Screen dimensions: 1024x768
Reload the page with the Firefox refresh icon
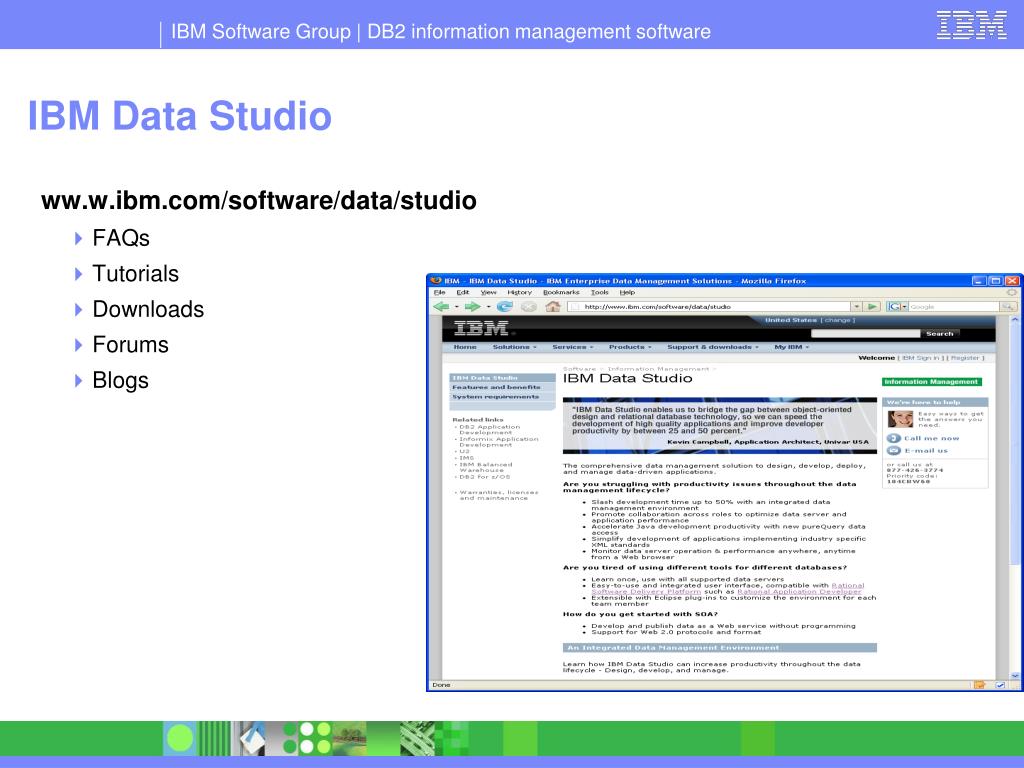click(504, 306)
